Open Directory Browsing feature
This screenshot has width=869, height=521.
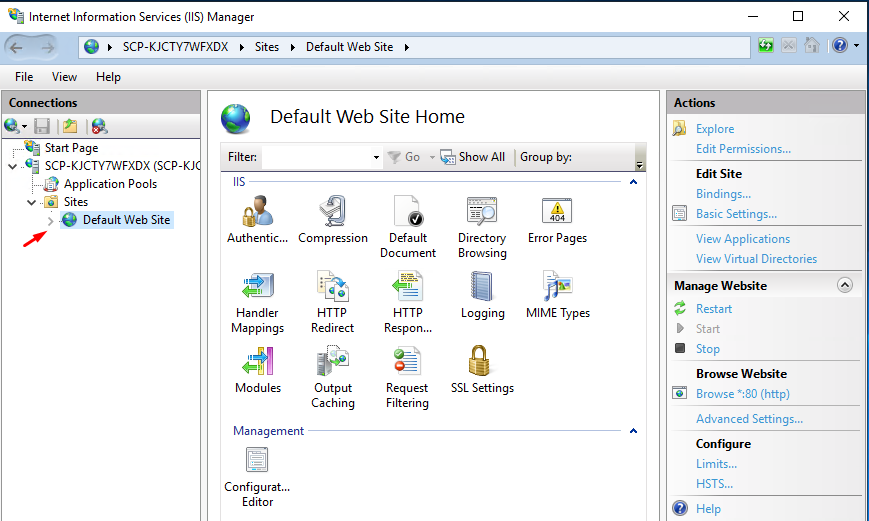pyautogui.click(x=482, y=226)
